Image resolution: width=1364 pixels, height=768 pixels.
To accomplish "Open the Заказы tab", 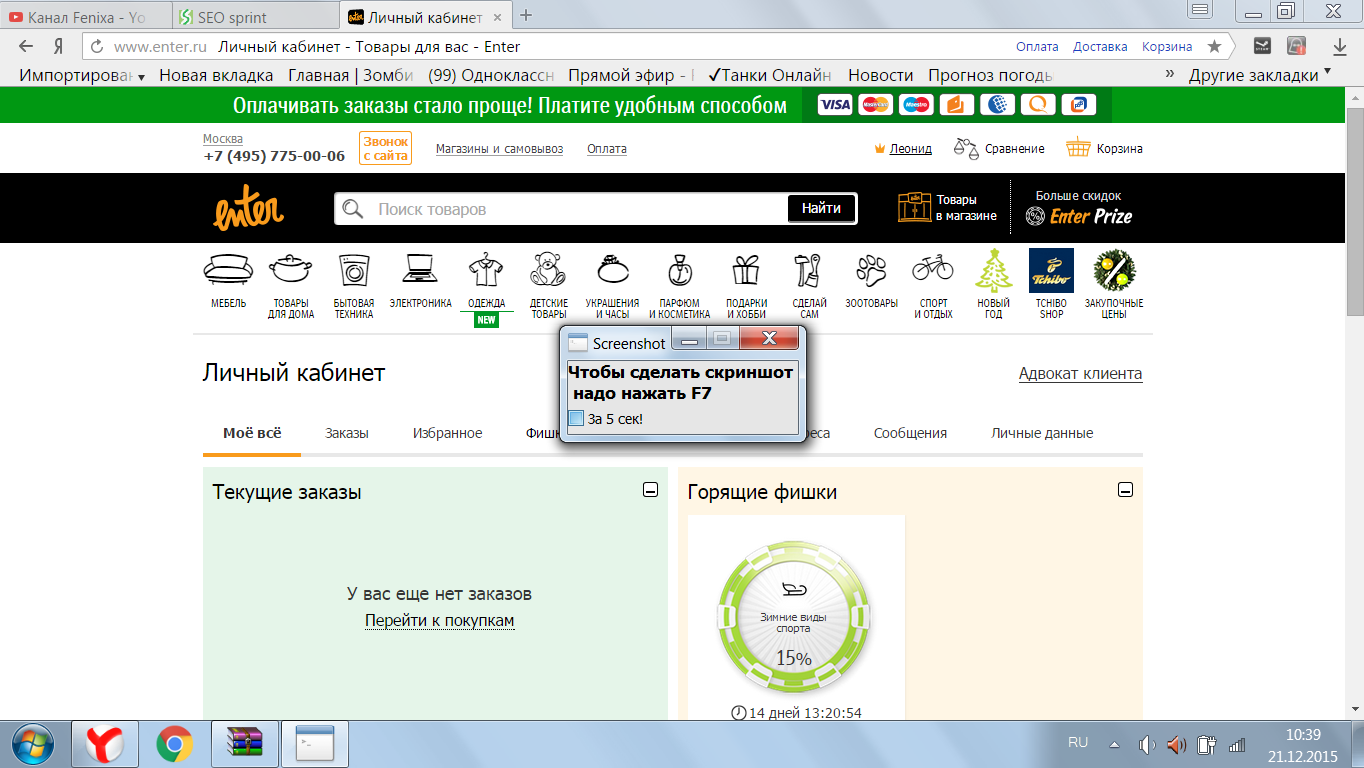I will pos(347,433).
